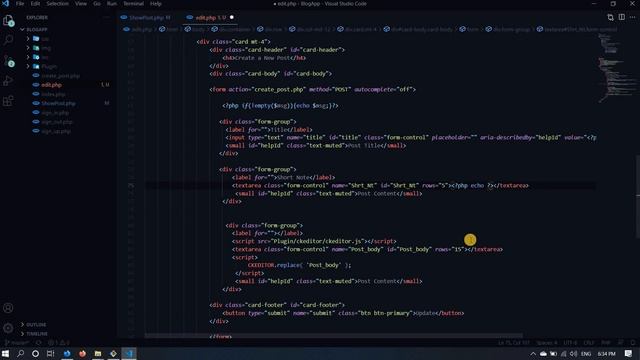Open the View menu
This screenshot has height=360, width=640.
point(80,4)
